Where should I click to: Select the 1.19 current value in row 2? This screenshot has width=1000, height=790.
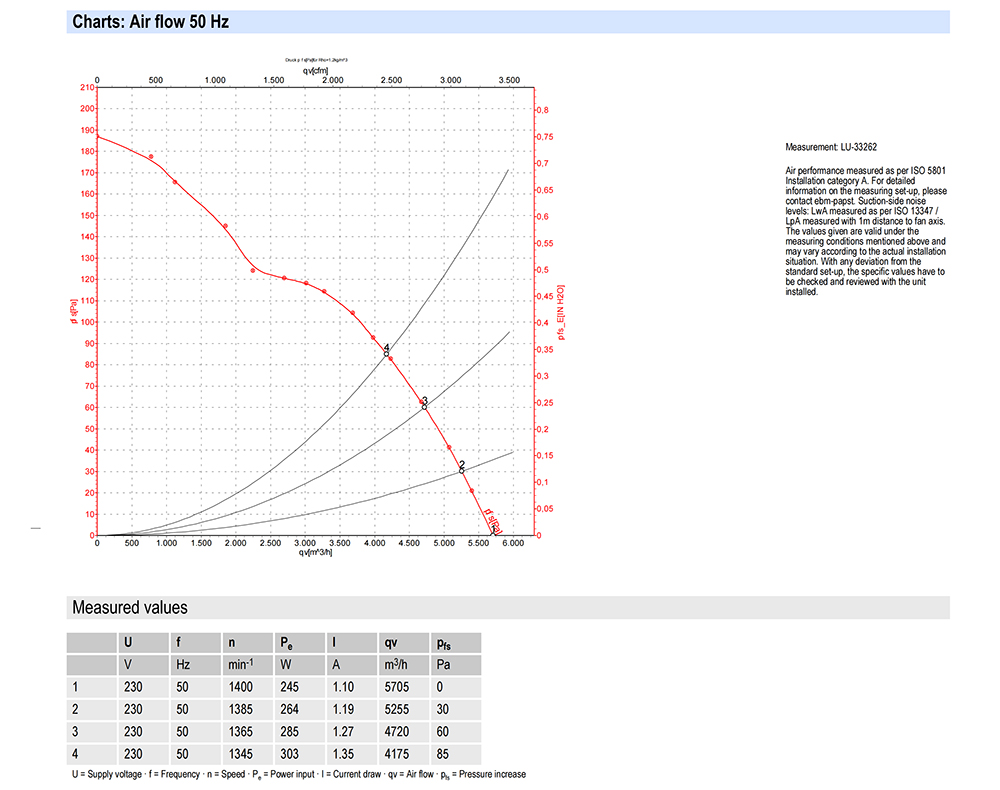[x=343, y=709]
